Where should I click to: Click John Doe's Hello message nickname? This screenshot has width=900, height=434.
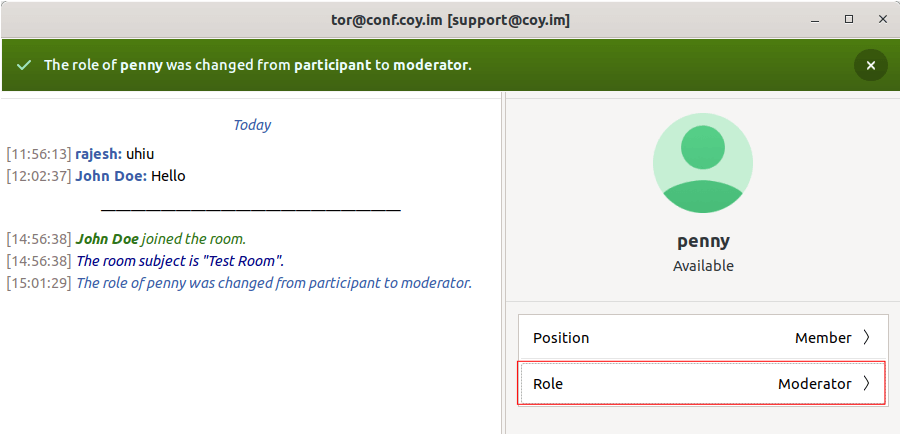click(x=111, y=176)
